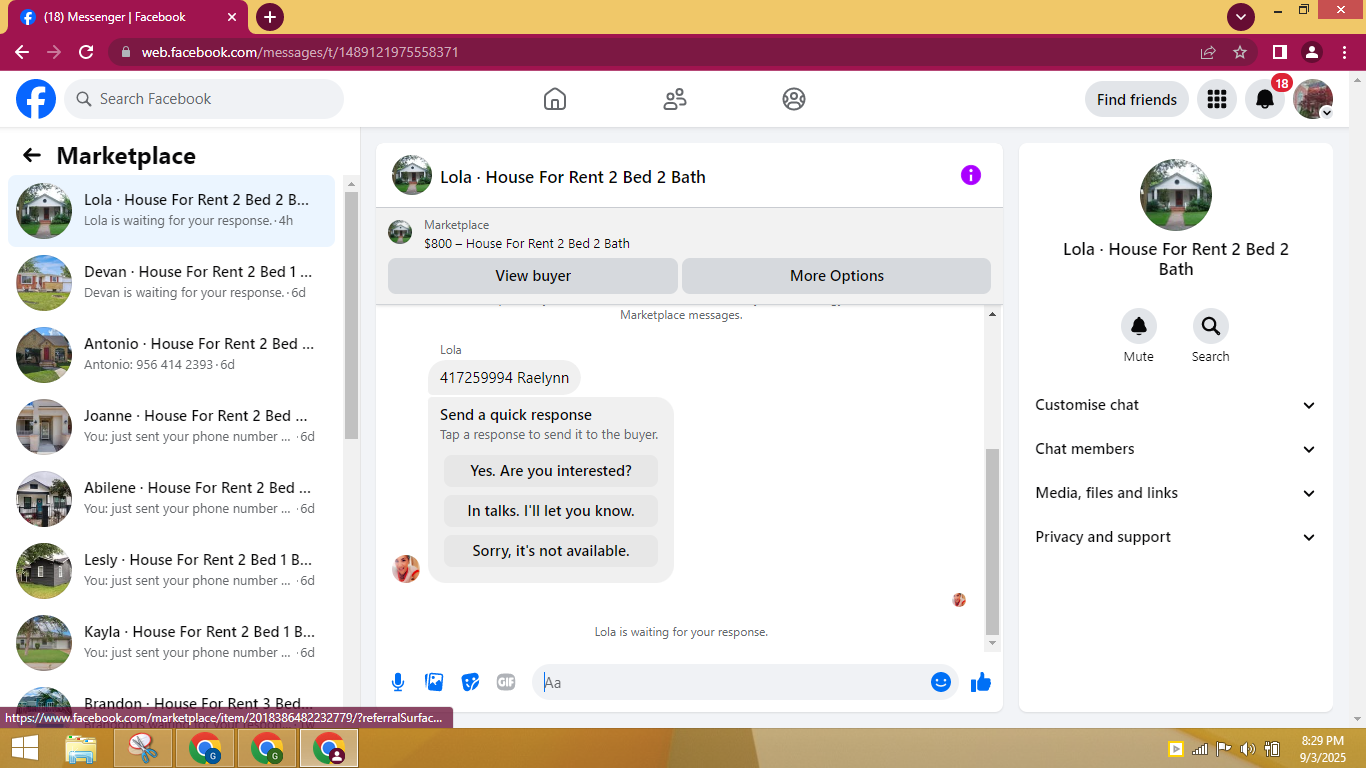1366x768 pixels.
Task: Open the tab search dropdown arrow
Action: pyautogui.click(x=1241, y=17)
